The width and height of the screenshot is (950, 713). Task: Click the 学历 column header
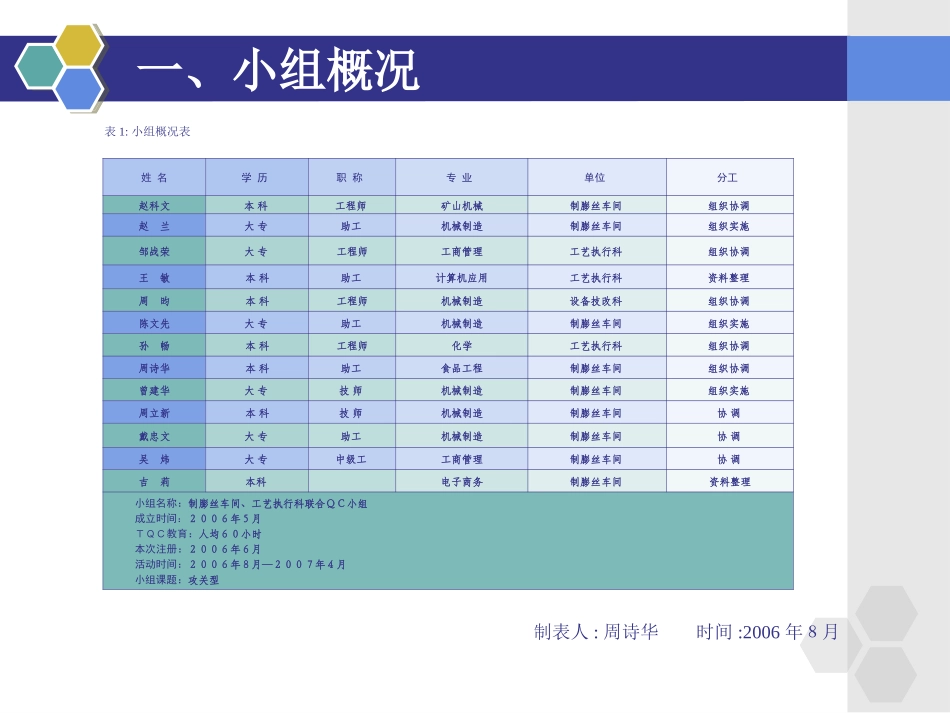point(257,177)
